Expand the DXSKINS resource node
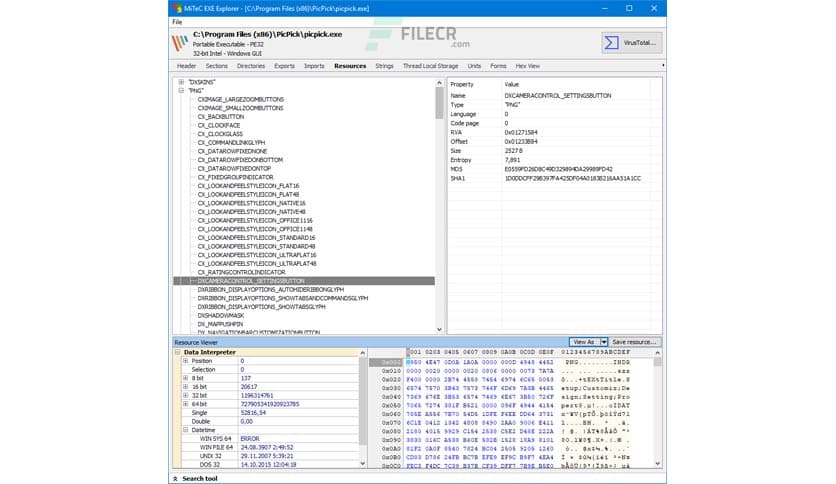The height and width of the screenshot is (484, 836). click(x=181, y=82)
